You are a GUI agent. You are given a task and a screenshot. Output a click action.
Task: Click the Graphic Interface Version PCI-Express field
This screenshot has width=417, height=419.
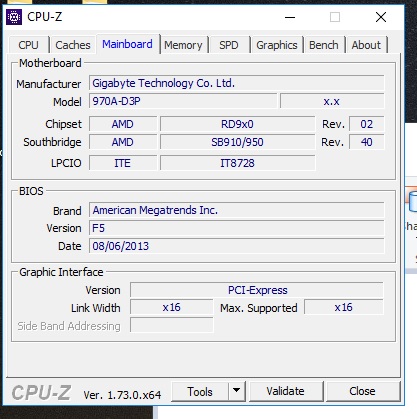257,290
